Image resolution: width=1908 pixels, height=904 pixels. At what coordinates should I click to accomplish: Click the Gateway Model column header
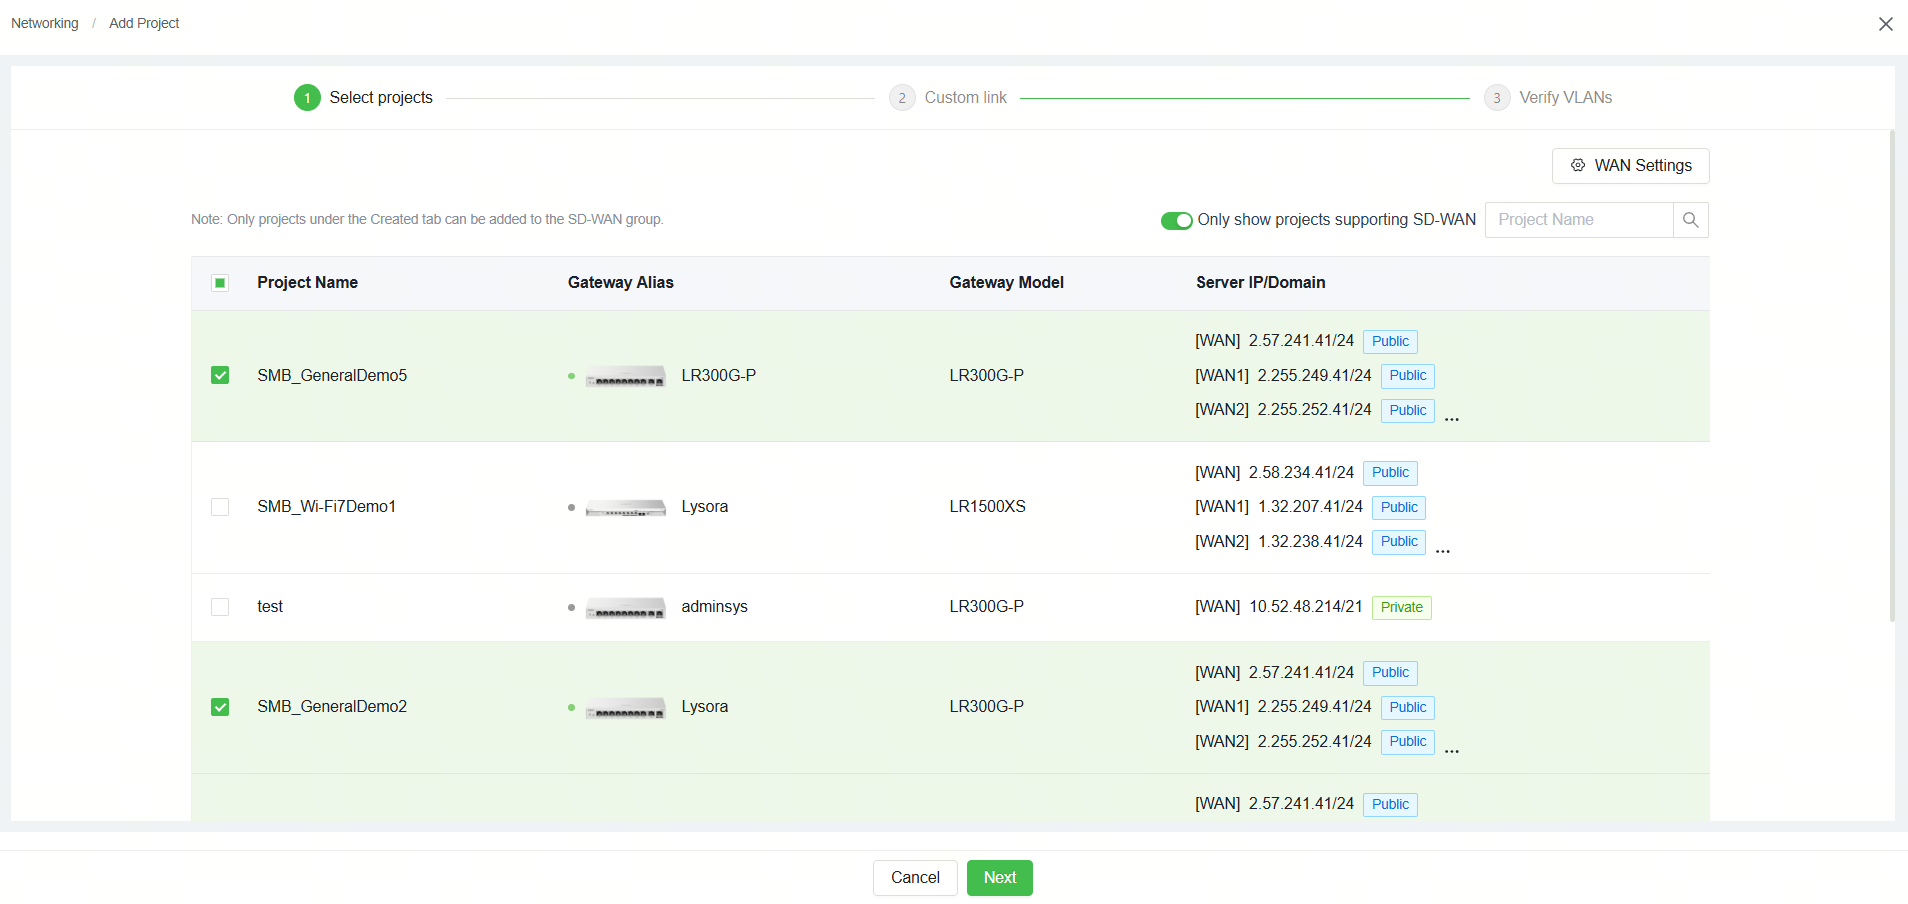(x=1006, y=283)
